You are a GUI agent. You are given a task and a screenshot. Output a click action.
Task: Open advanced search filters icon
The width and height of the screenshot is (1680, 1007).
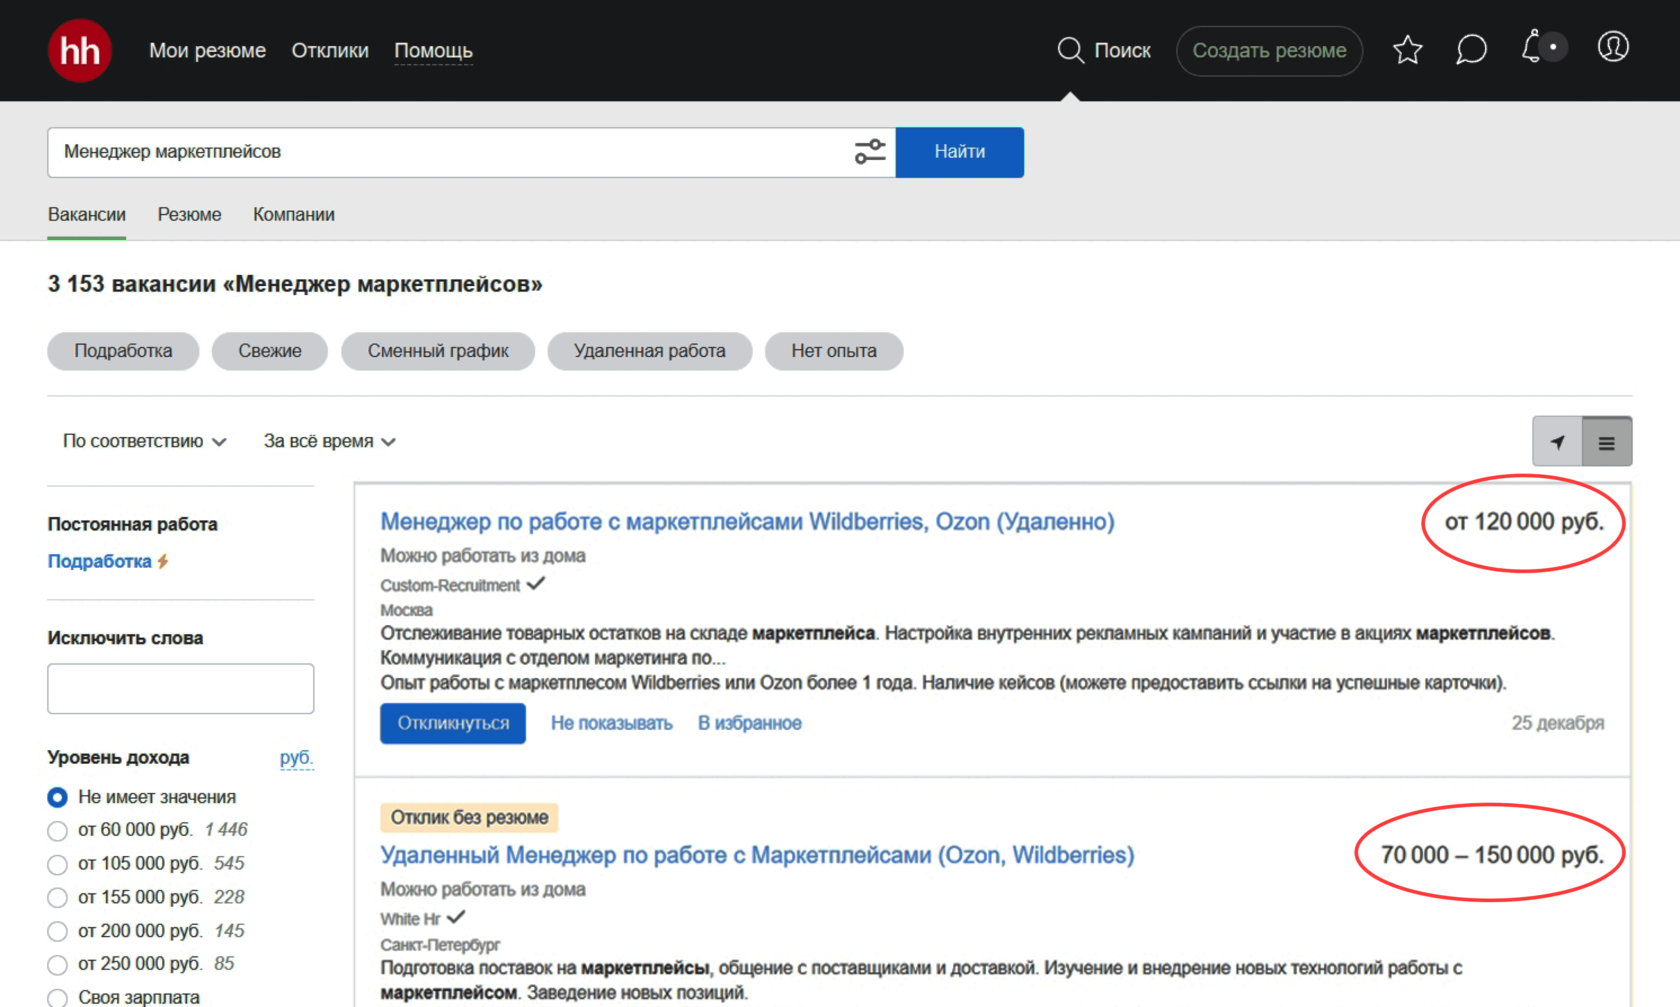pos(870,152)
